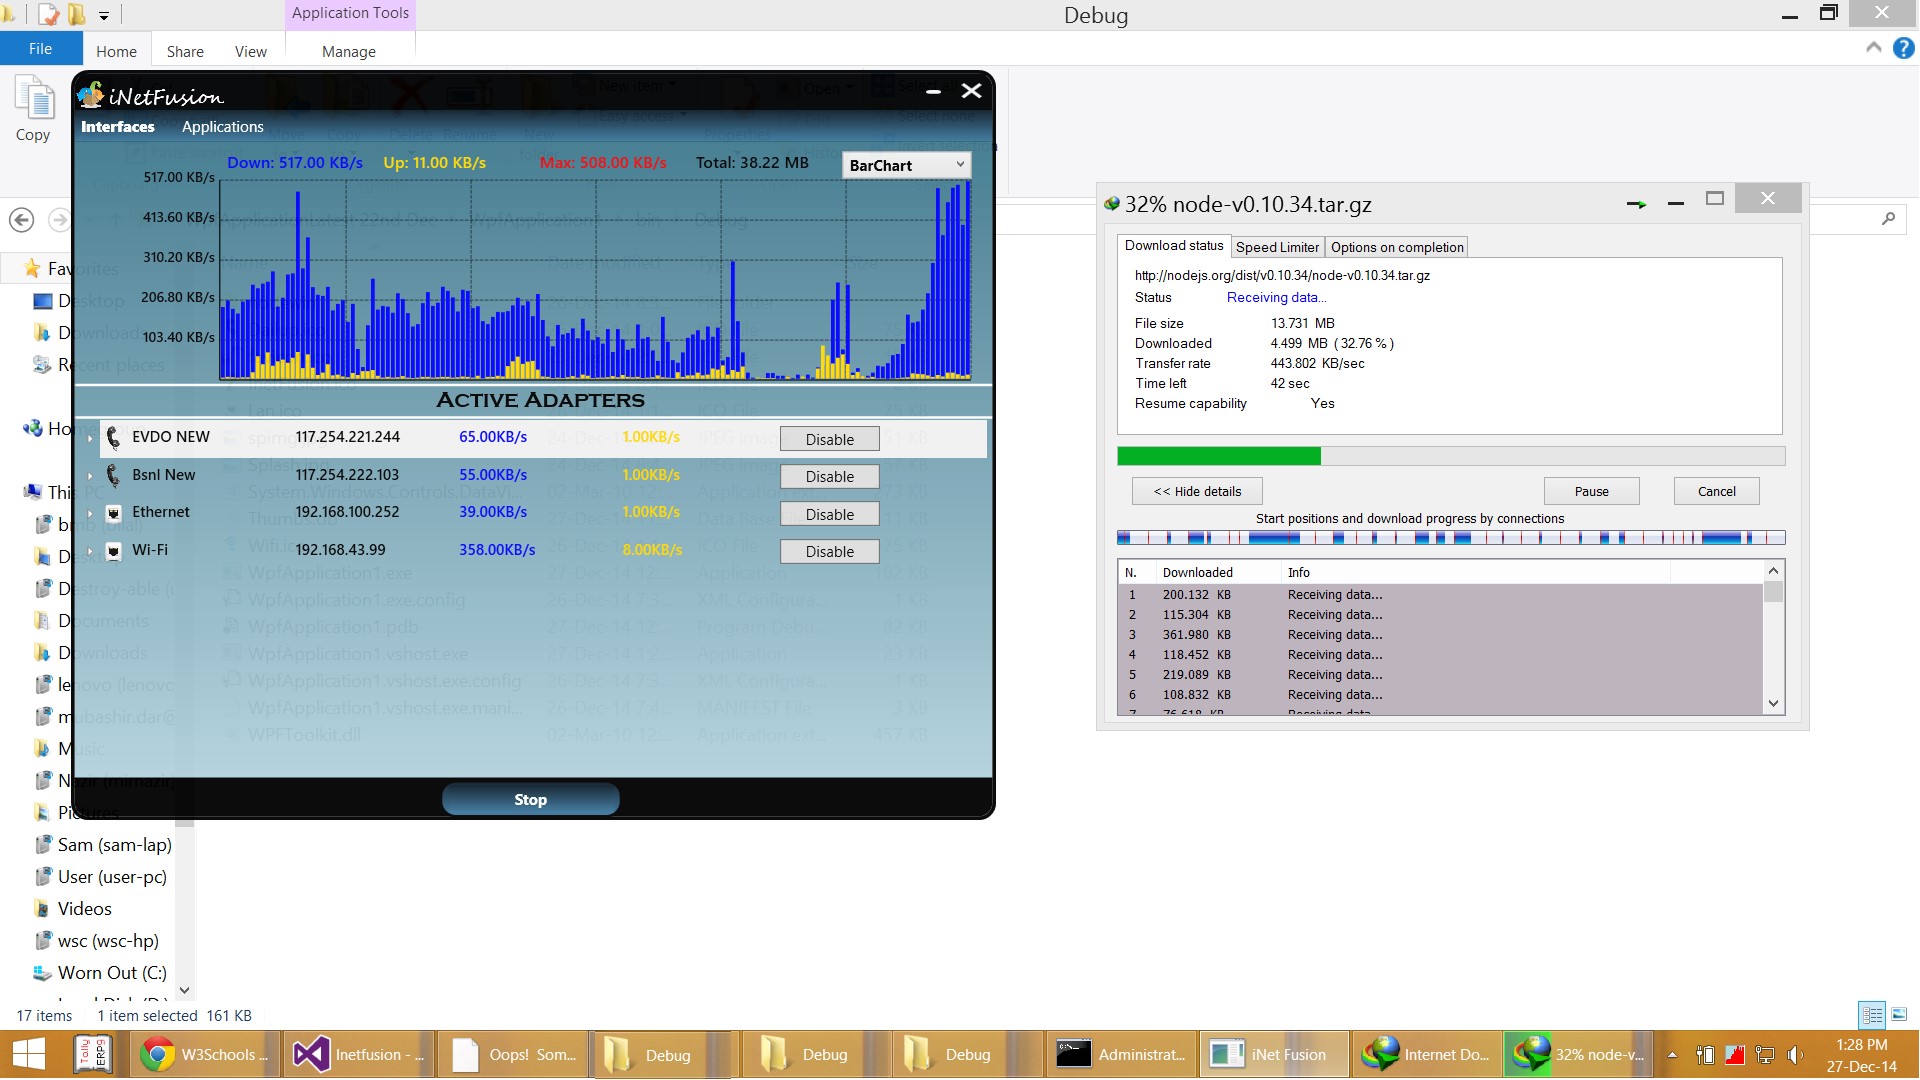Switch to the Applications tab
Viewport: 1920px width, 1080px height.
tap(222, 127)
